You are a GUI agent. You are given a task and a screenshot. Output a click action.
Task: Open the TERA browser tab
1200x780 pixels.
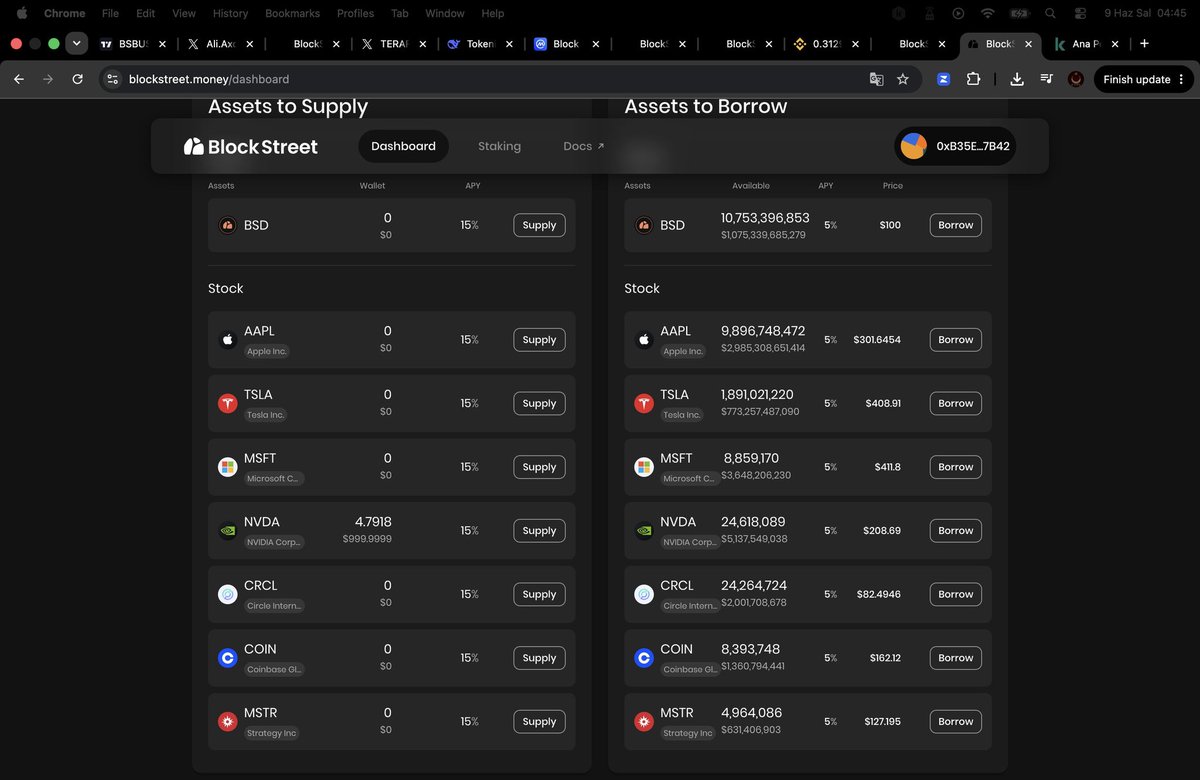pos(393,44)
